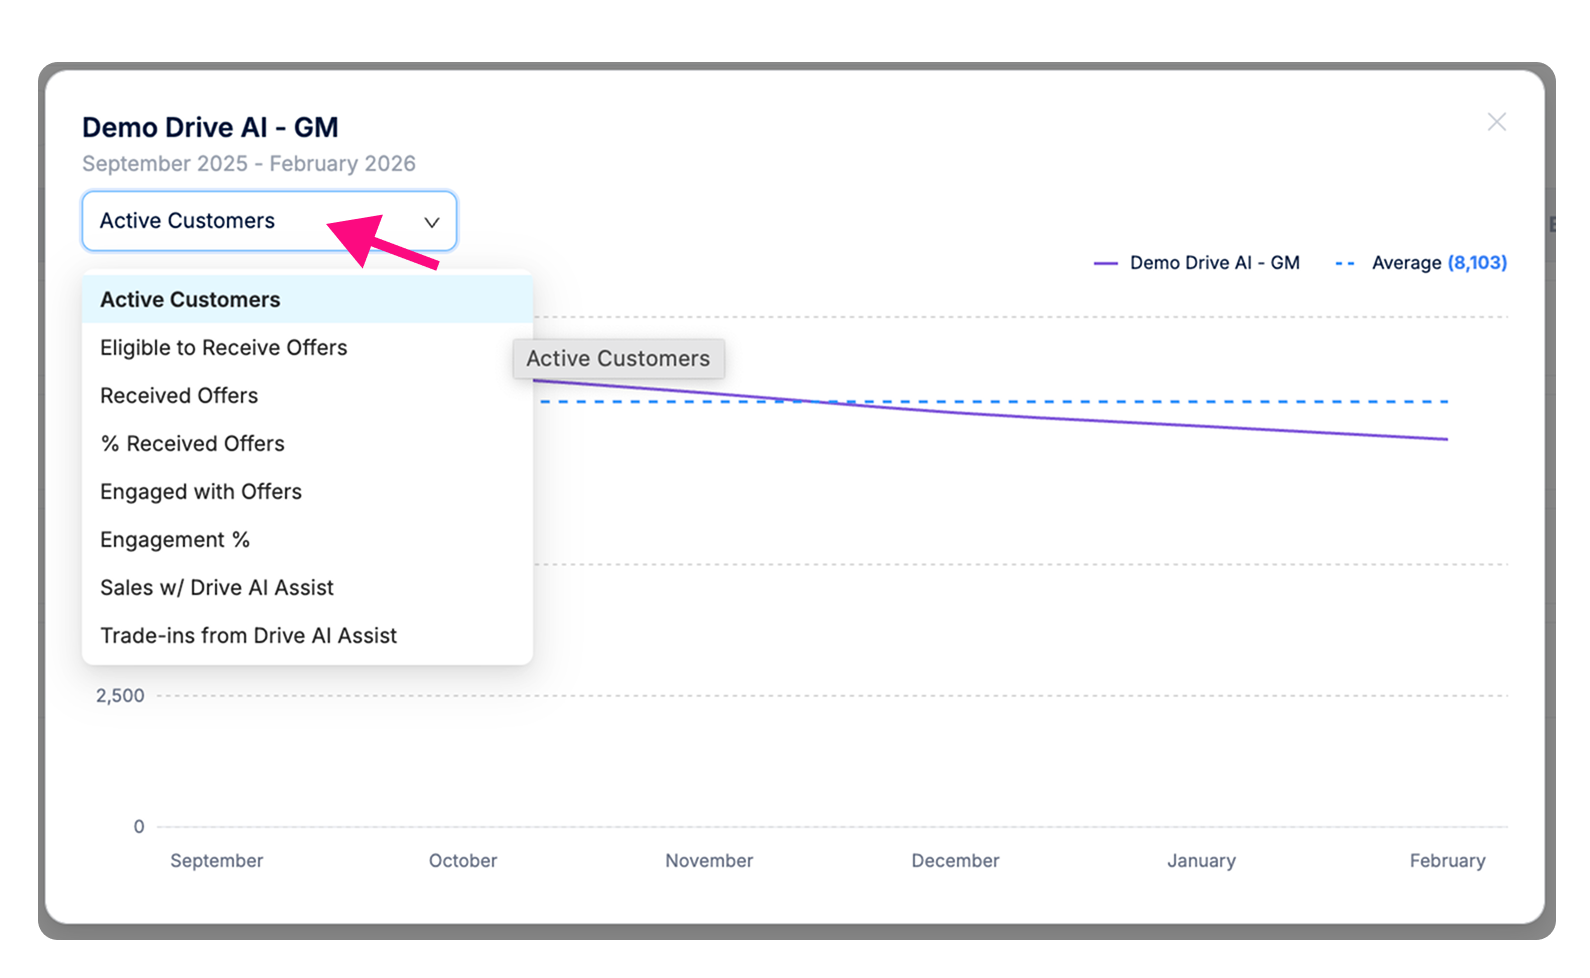Screen dimensions: 1590x978
Task: Choose Sales w/ Drive AI Assist
Action: click(x=217, y=588)
